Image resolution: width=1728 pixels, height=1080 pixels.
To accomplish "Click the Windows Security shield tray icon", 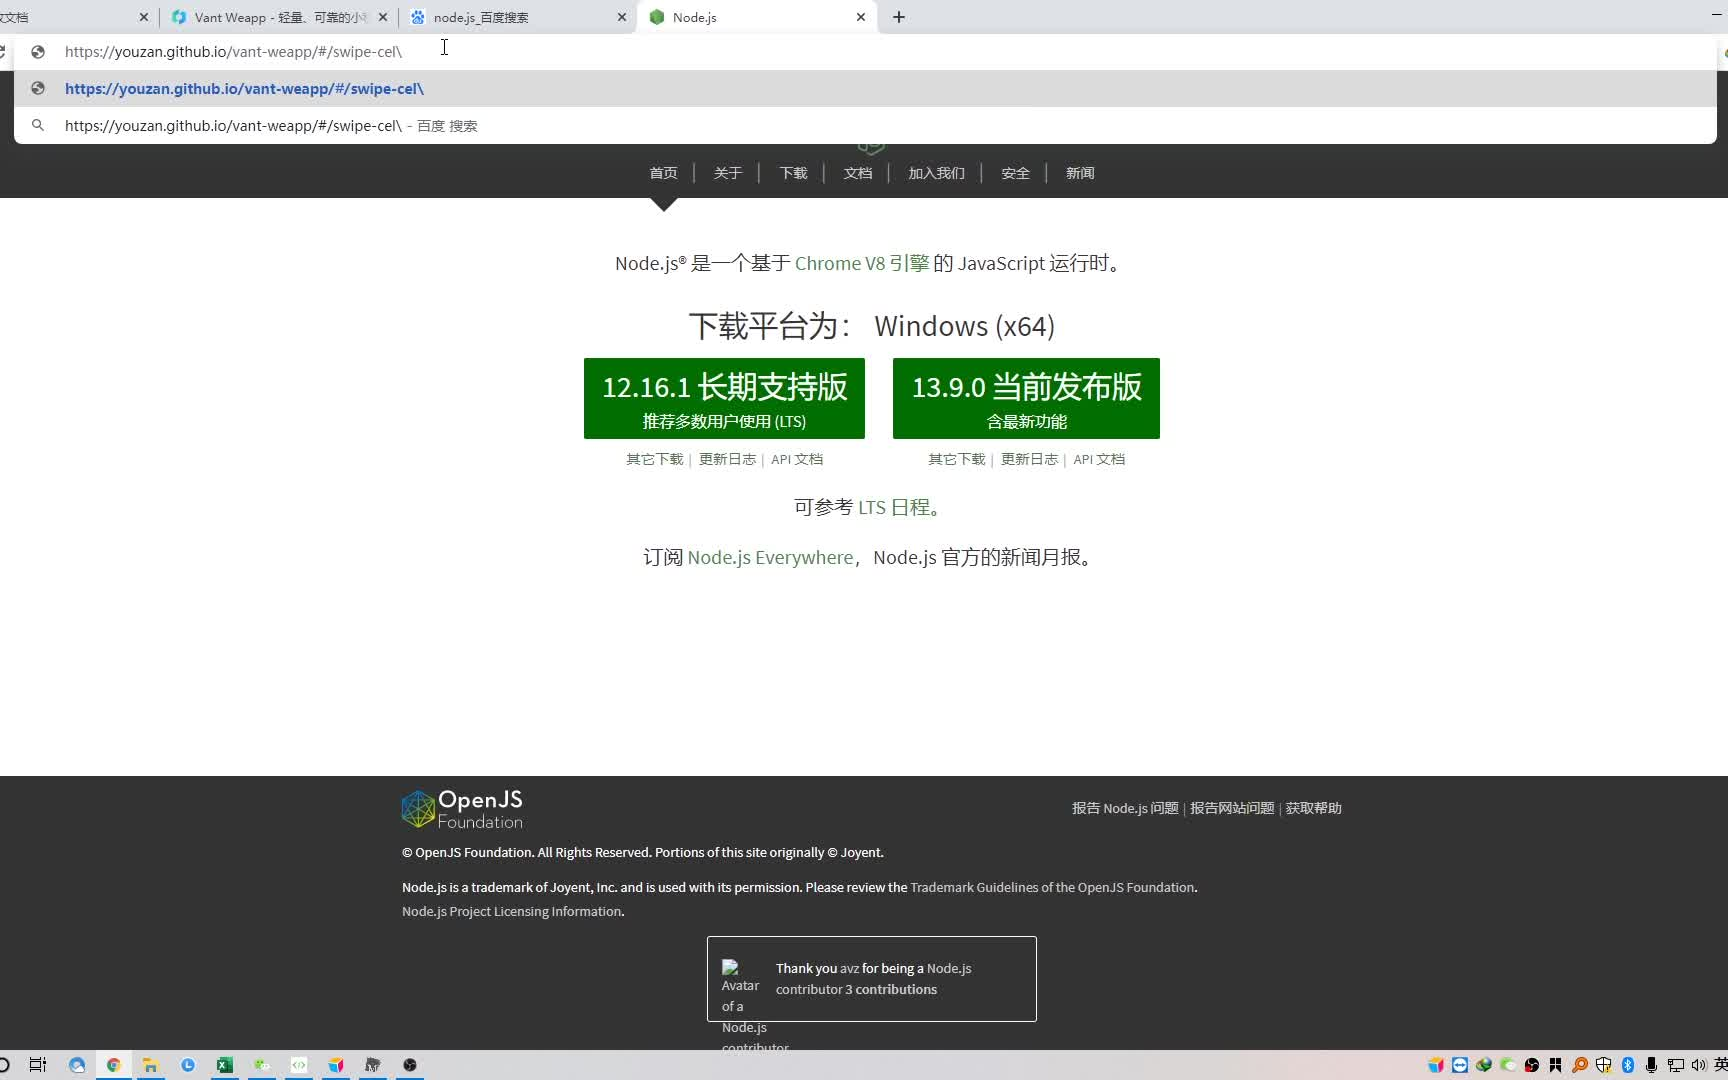I will [x=1604, y=1065].
